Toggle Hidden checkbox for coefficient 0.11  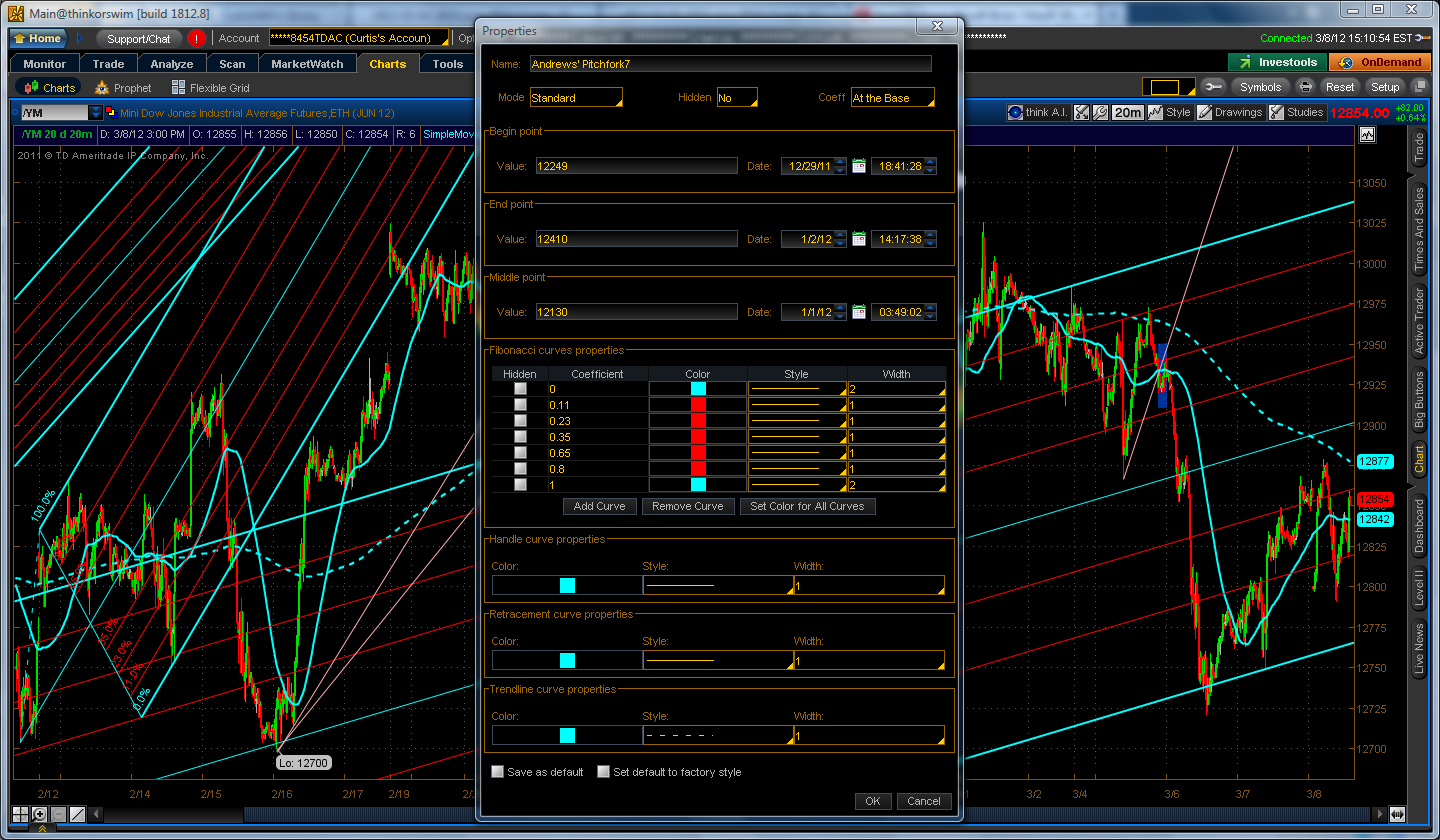(x=519, y=405)
